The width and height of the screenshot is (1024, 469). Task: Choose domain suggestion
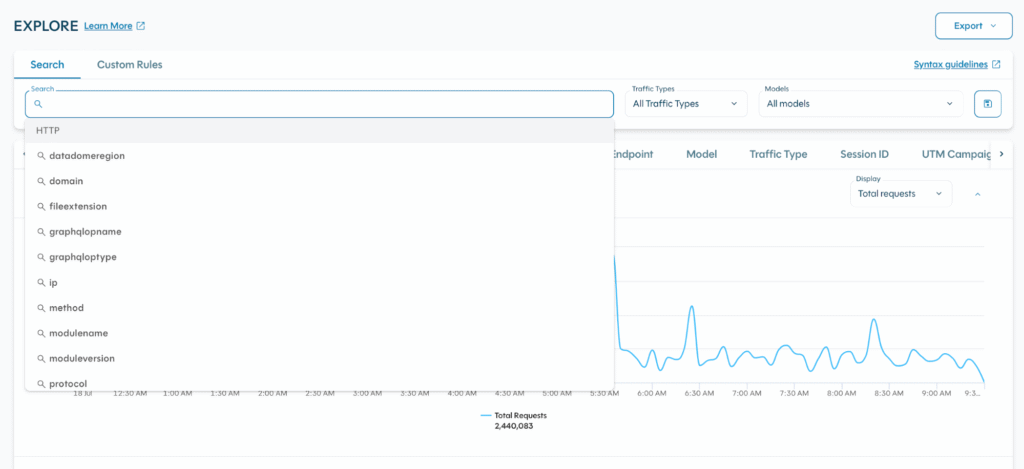pyautogui.click(x=319, y=181)
